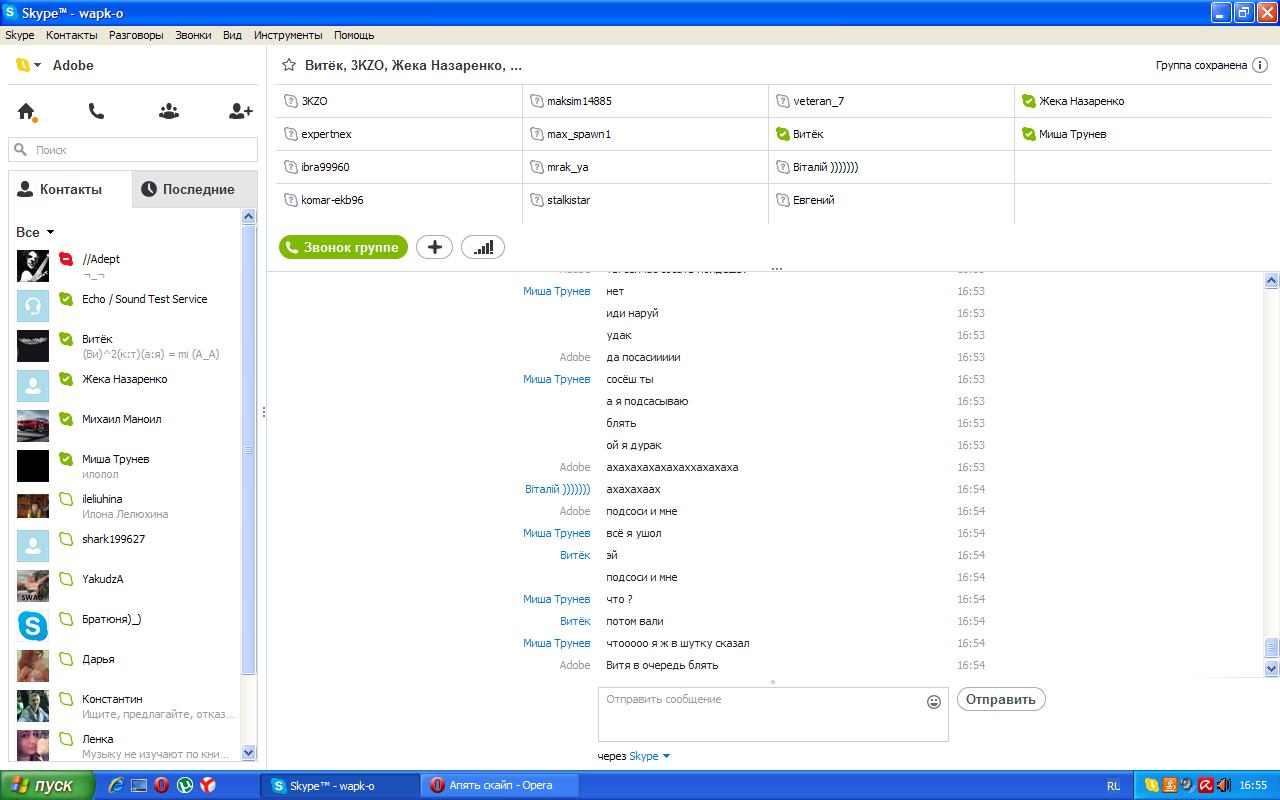Image resolution: width=1280 pixels, height=800 pixels.
Task: Open the Skype menu
Action: 20,35
